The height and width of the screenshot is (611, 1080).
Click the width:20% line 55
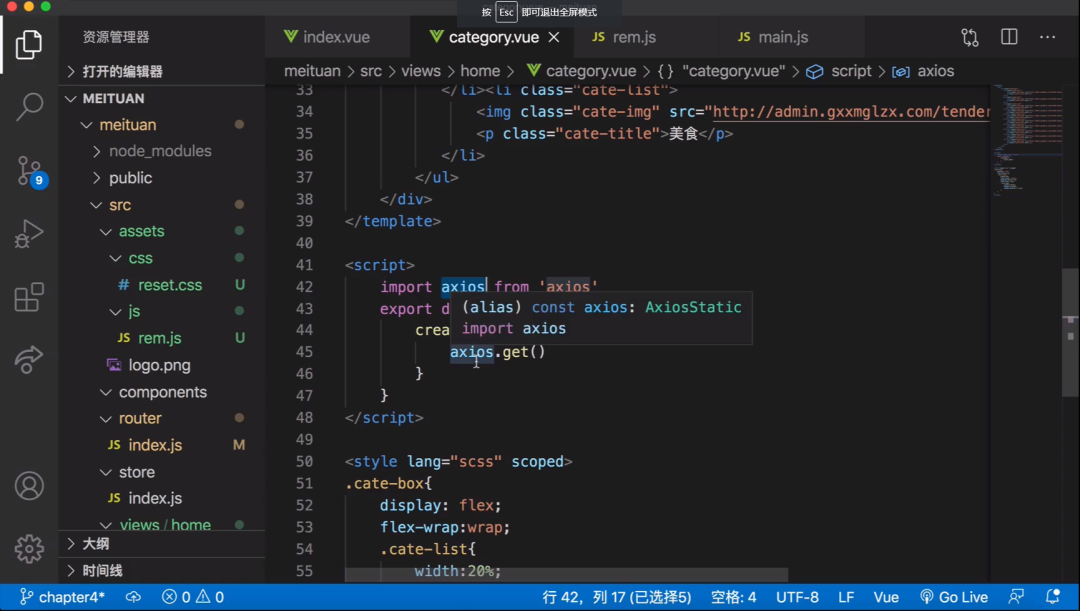pyautogui.click(x=457, y=571)
